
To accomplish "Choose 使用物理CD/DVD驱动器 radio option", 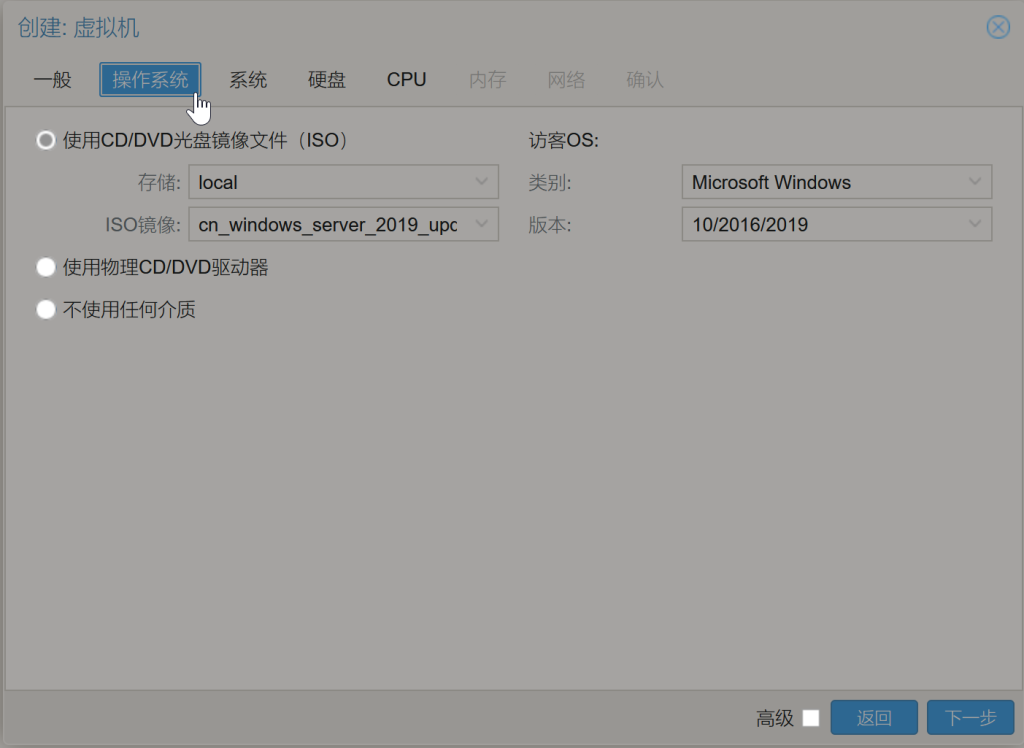I will click(46, 268).
